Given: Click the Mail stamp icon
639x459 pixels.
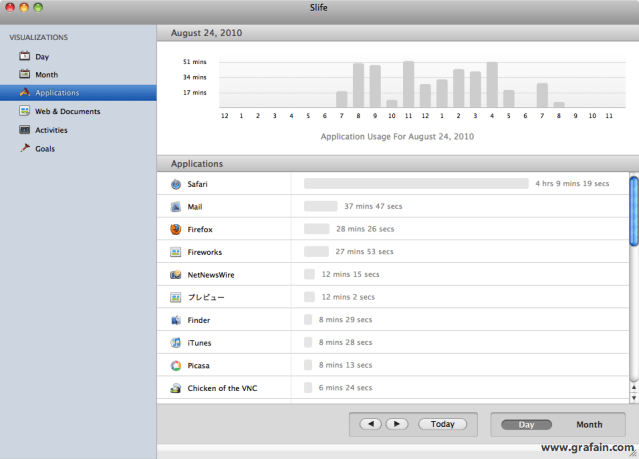Looking at the screenshot, I should 176,207.
